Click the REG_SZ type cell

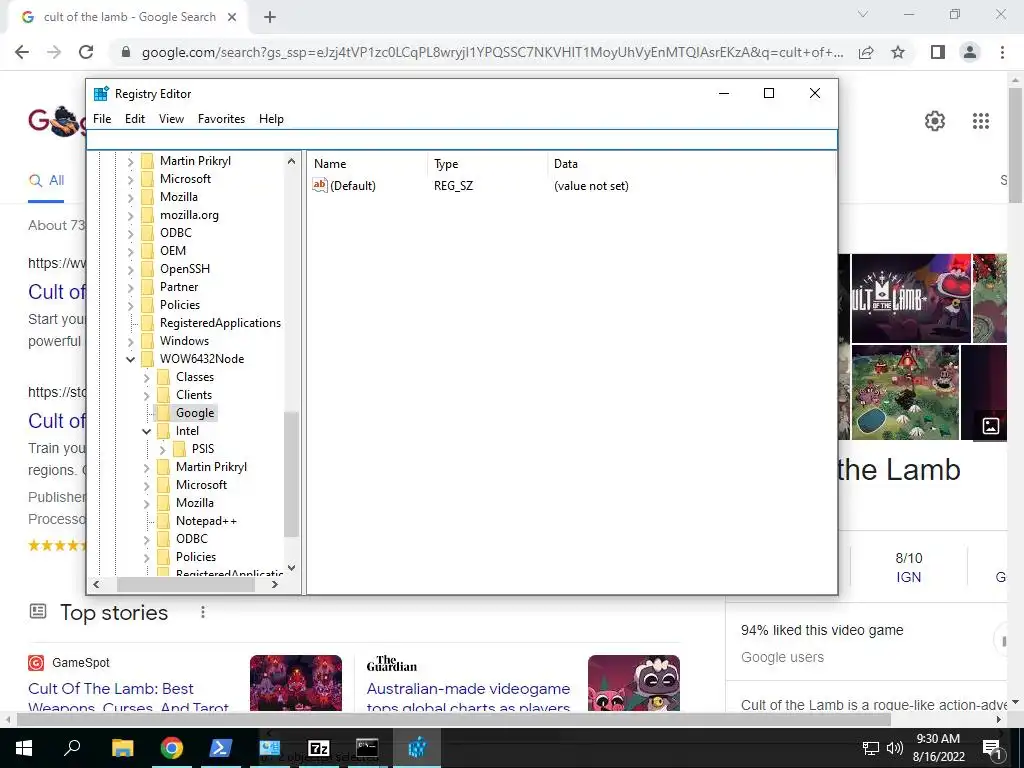pyautogui.click(x=453, y=186)
